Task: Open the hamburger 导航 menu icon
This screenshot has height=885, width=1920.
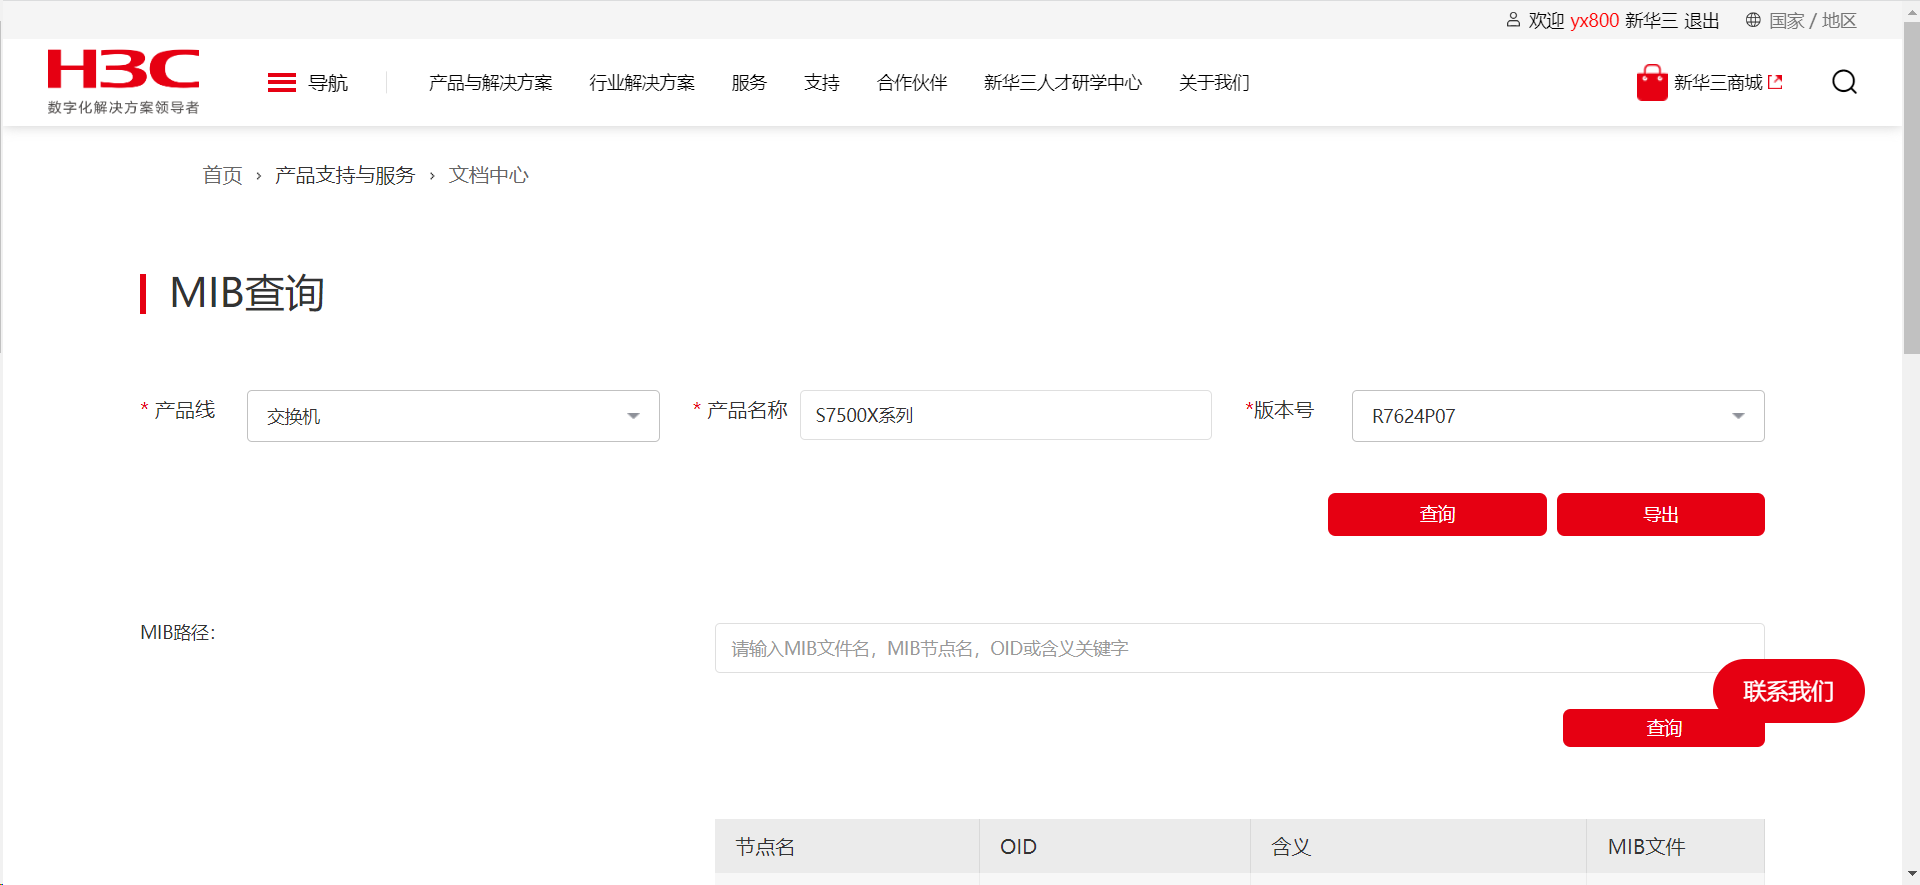Action: click(282, 82)
